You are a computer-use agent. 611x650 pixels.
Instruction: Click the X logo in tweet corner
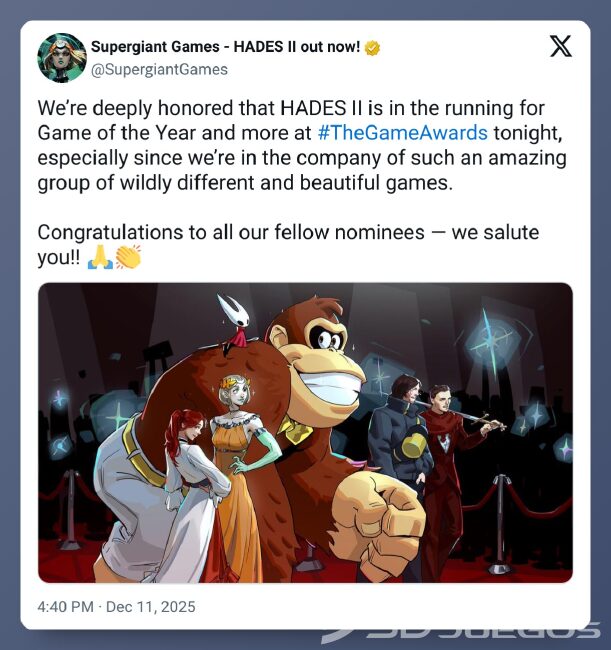561,46
